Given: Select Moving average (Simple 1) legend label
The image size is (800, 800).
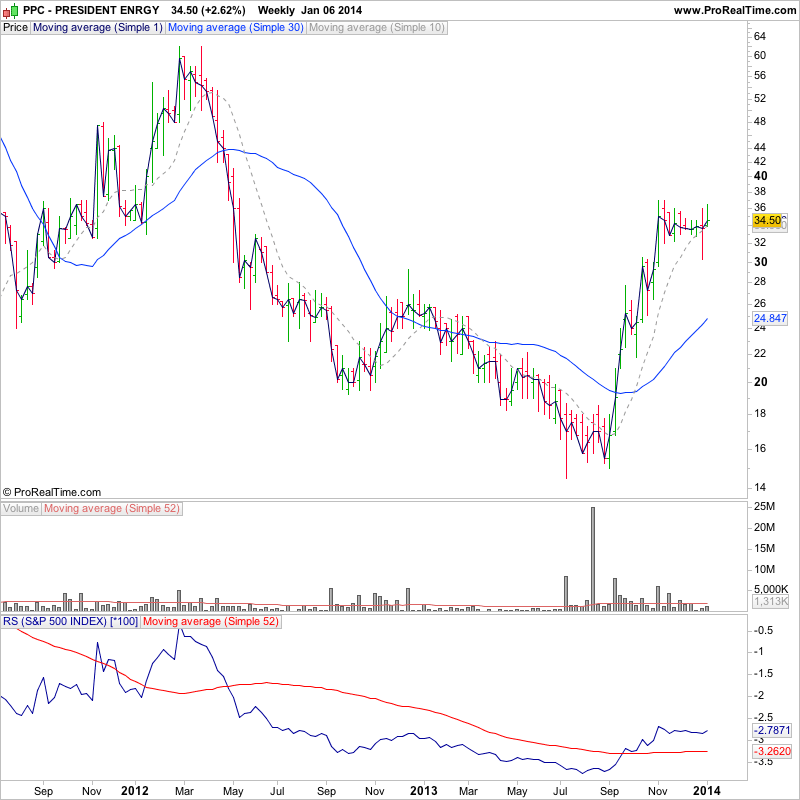Looking at the screenshot, I should pyautogui.click(x=97, y=28).
